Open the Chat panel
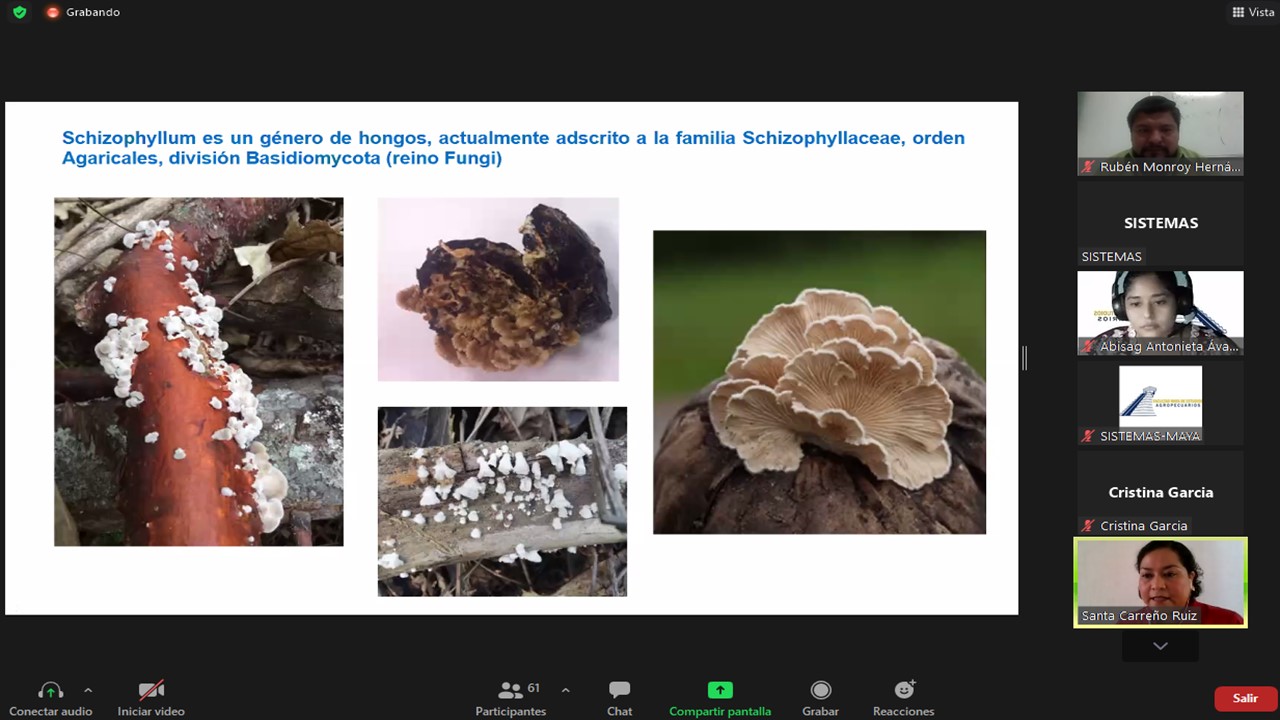1280x720 pixels. click(x=619, y=691)
